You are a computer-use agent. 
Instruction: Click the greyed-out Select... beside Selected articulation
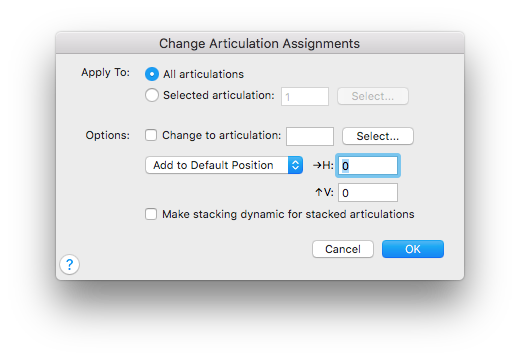pyautogui.click(x=373, y=96)
